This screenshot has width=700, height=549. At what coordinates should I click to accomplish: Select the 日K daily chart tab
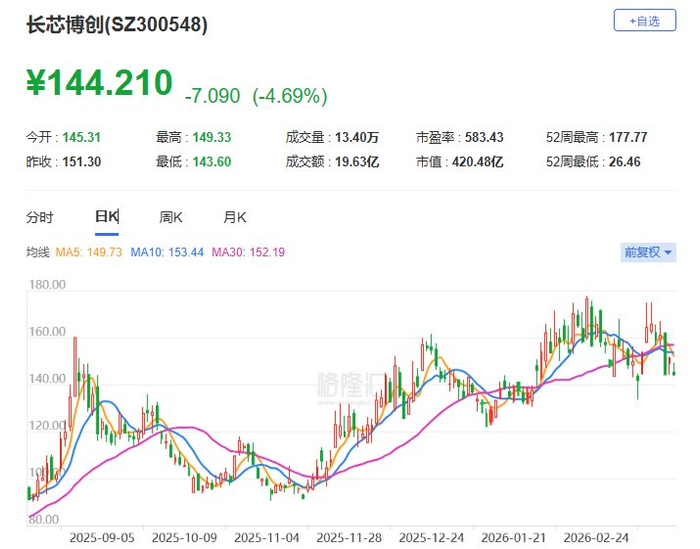(x=107, y=217)
